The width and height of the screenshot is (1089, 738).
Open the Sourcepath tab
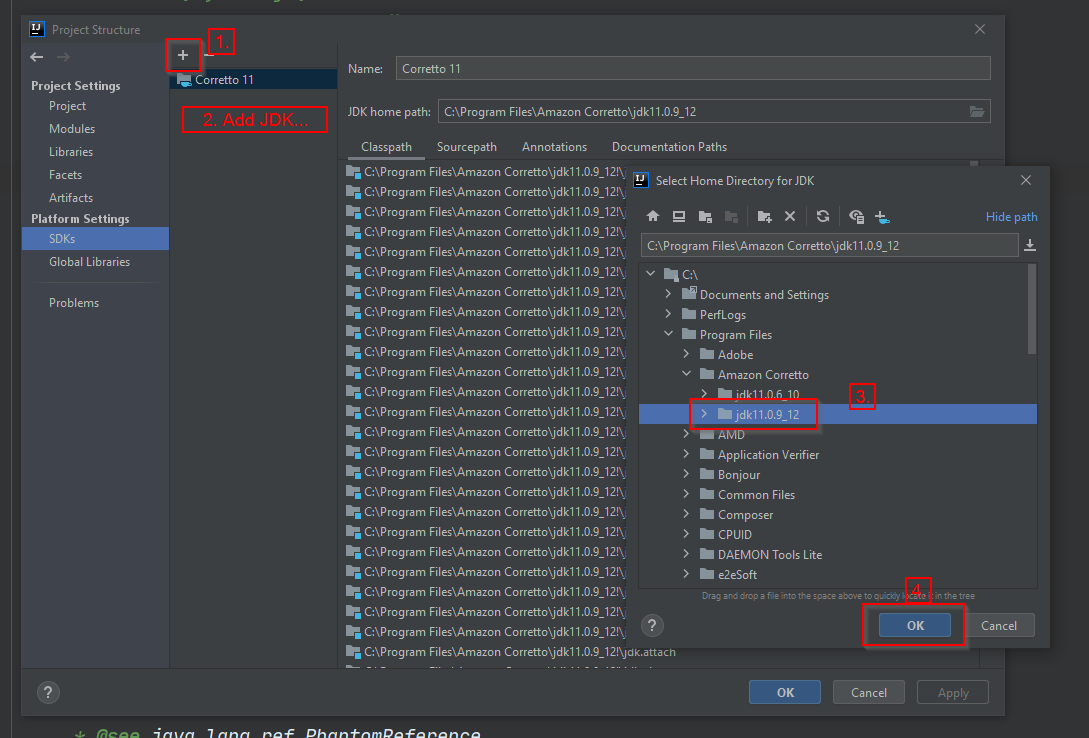pos(467,147)
